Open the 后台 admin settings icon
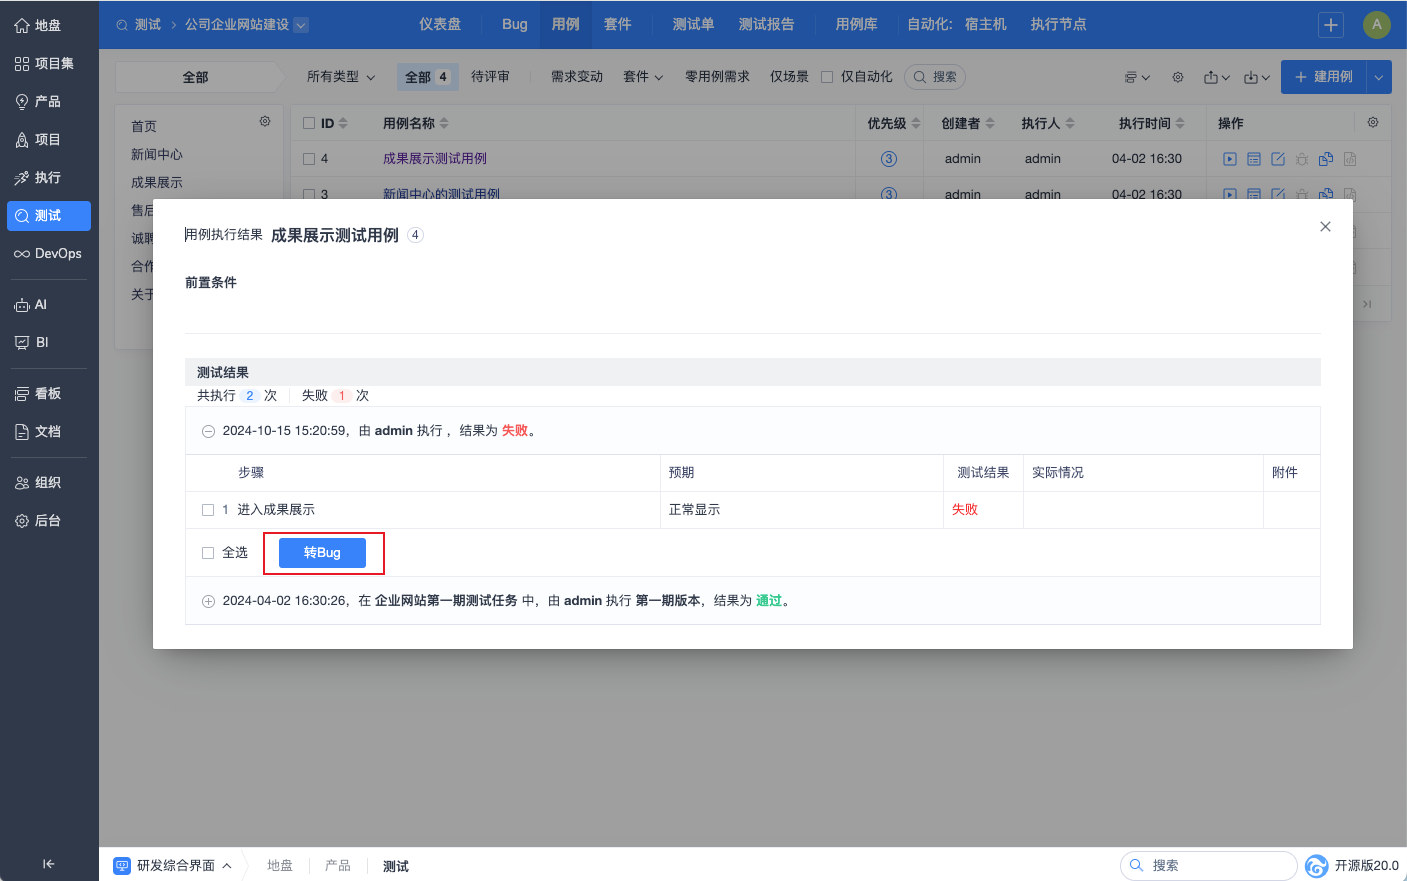 [x=22, y=521]
